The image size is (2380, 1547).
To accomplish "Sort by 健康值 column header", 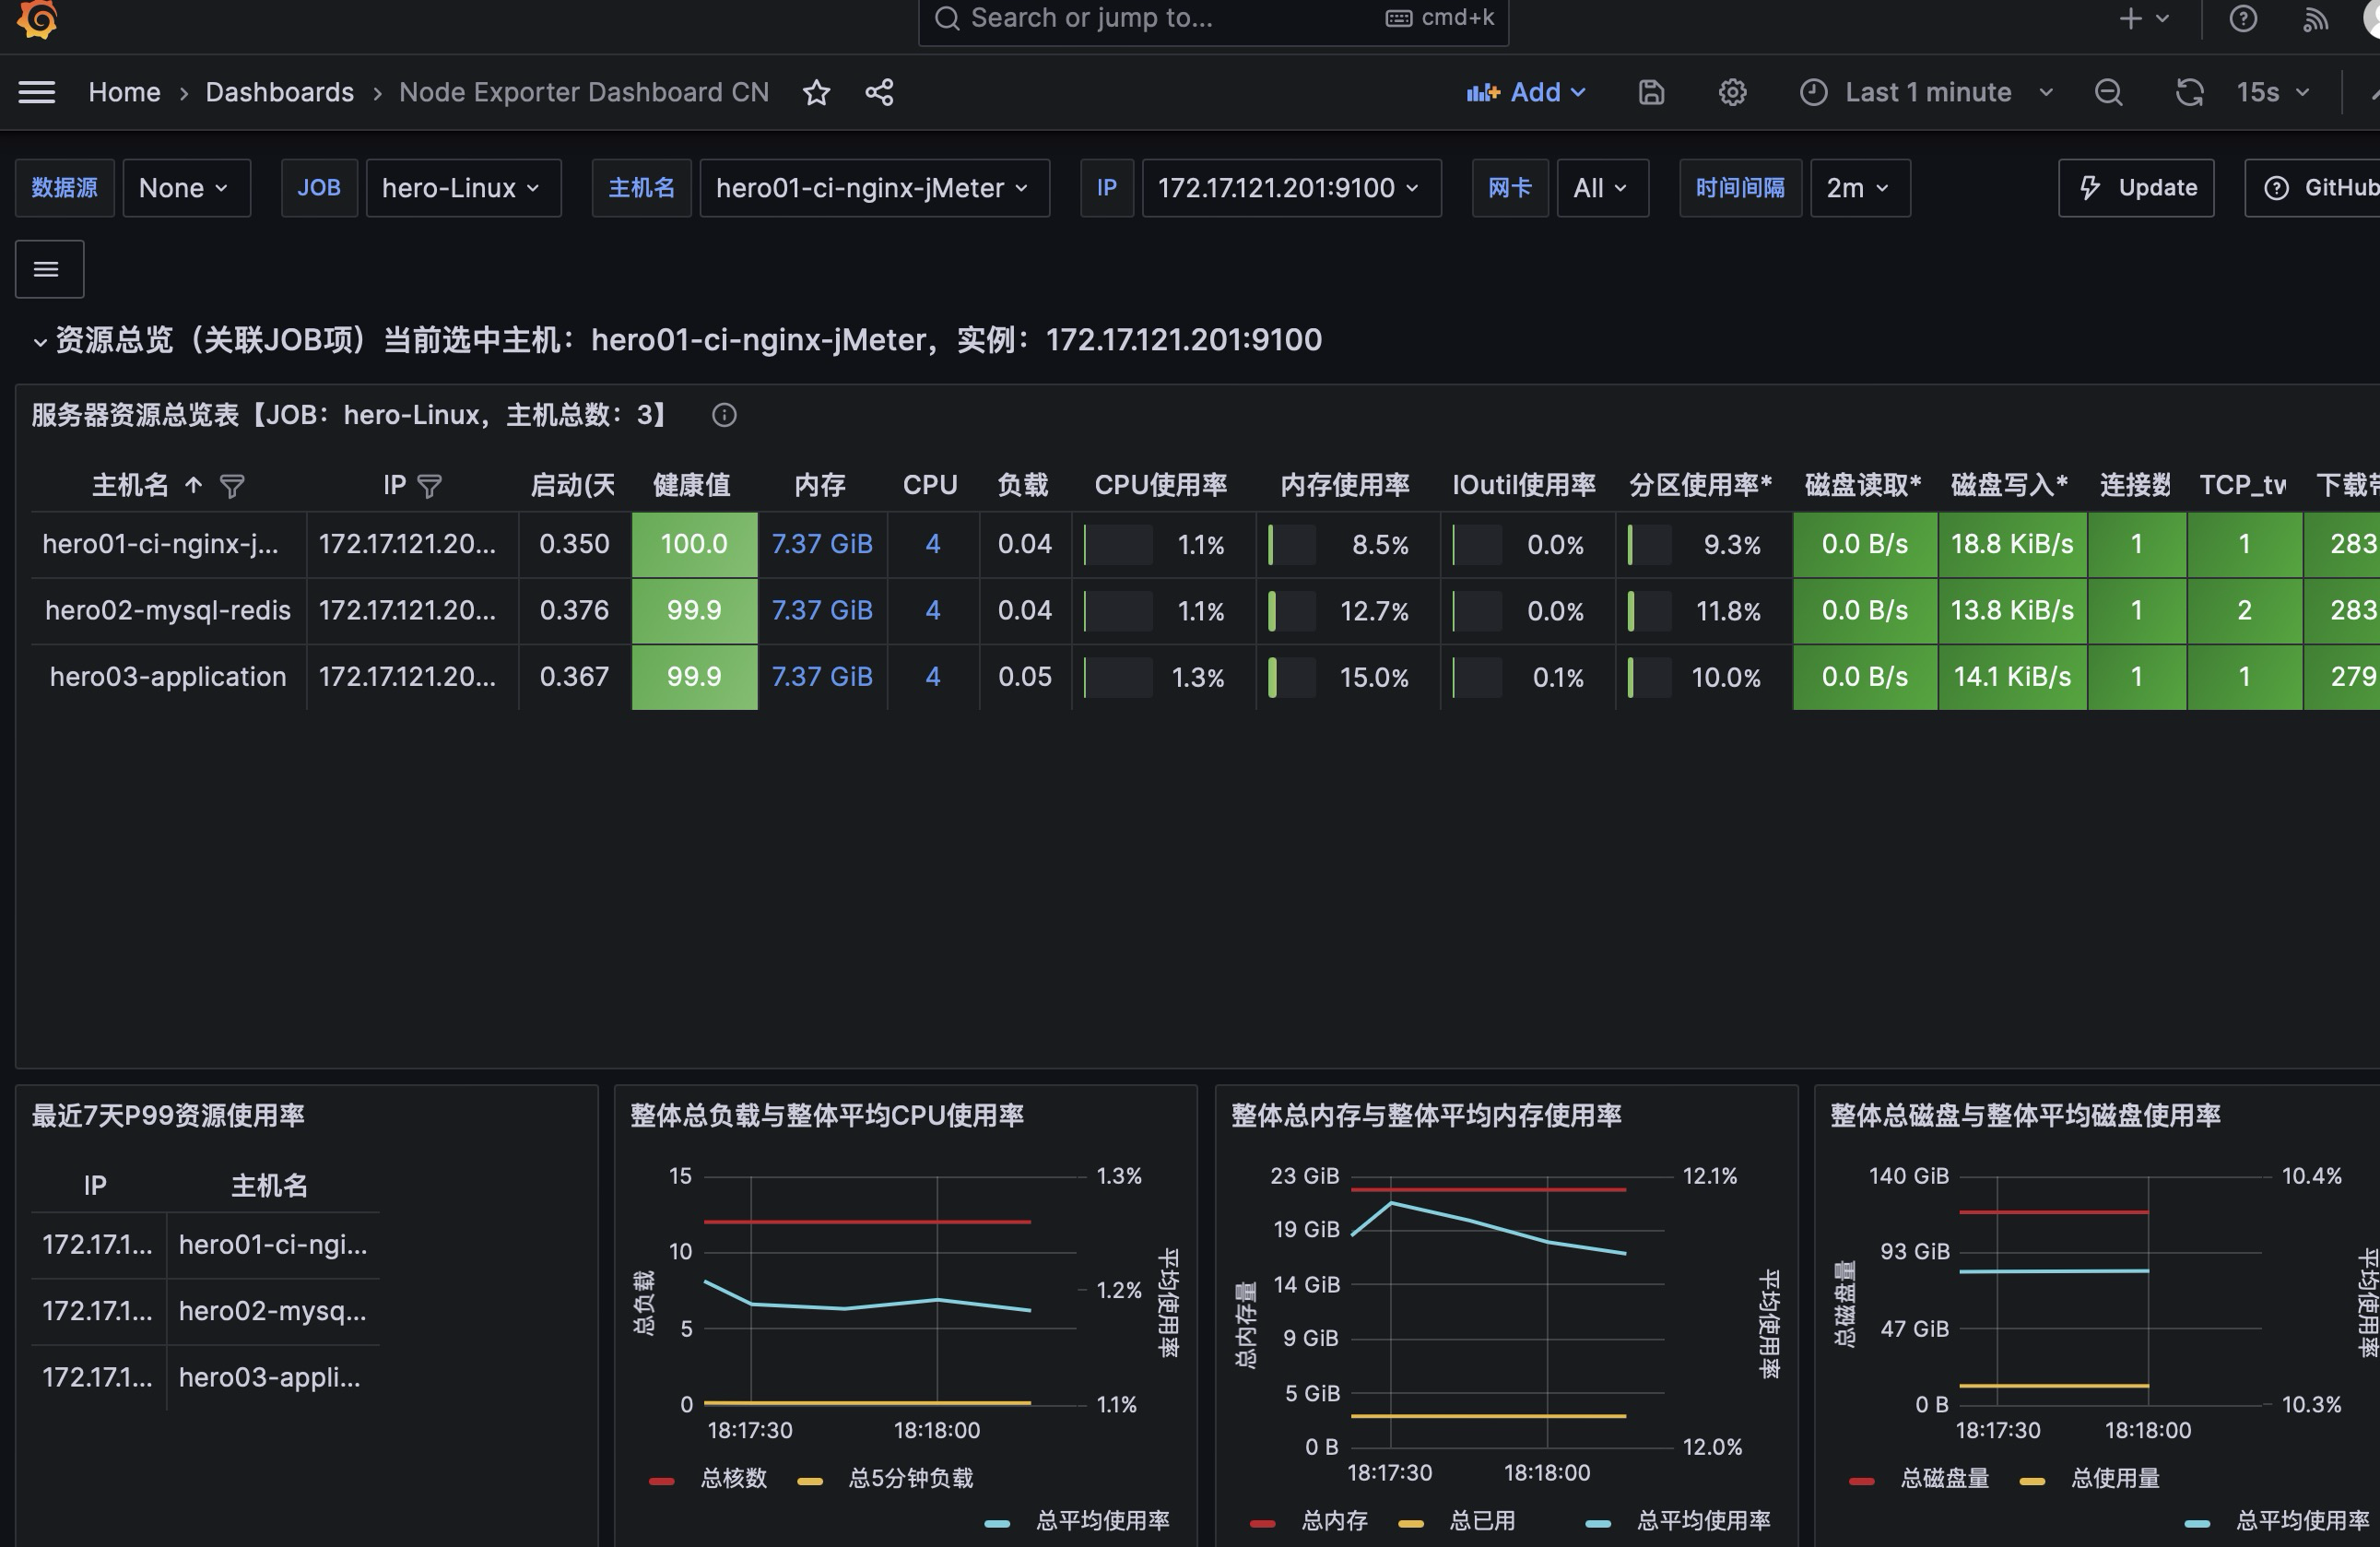I will coord(692,486).
